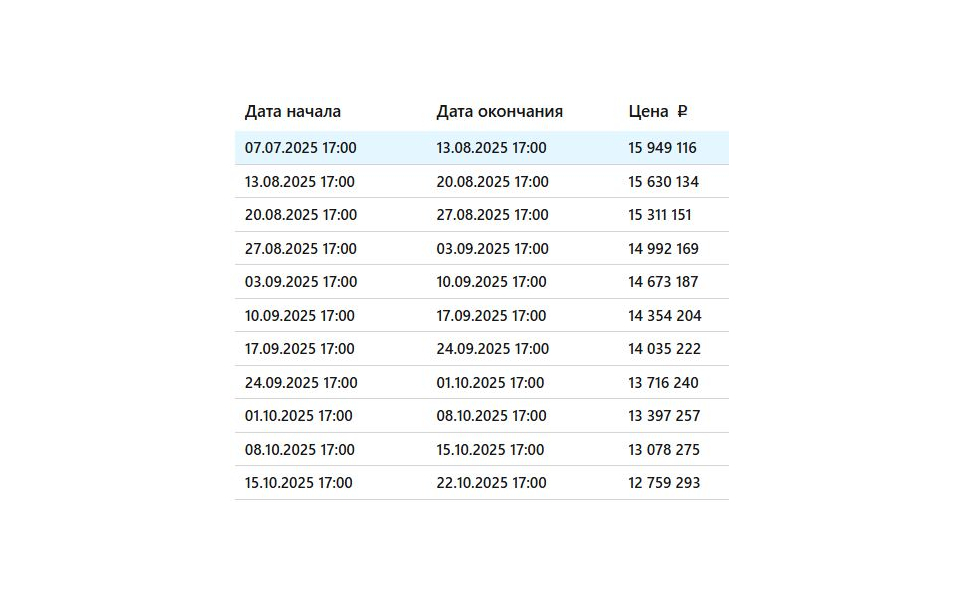
Task: Click row starting 03.09.2025 17:00
Action: [x=482, y=282]
